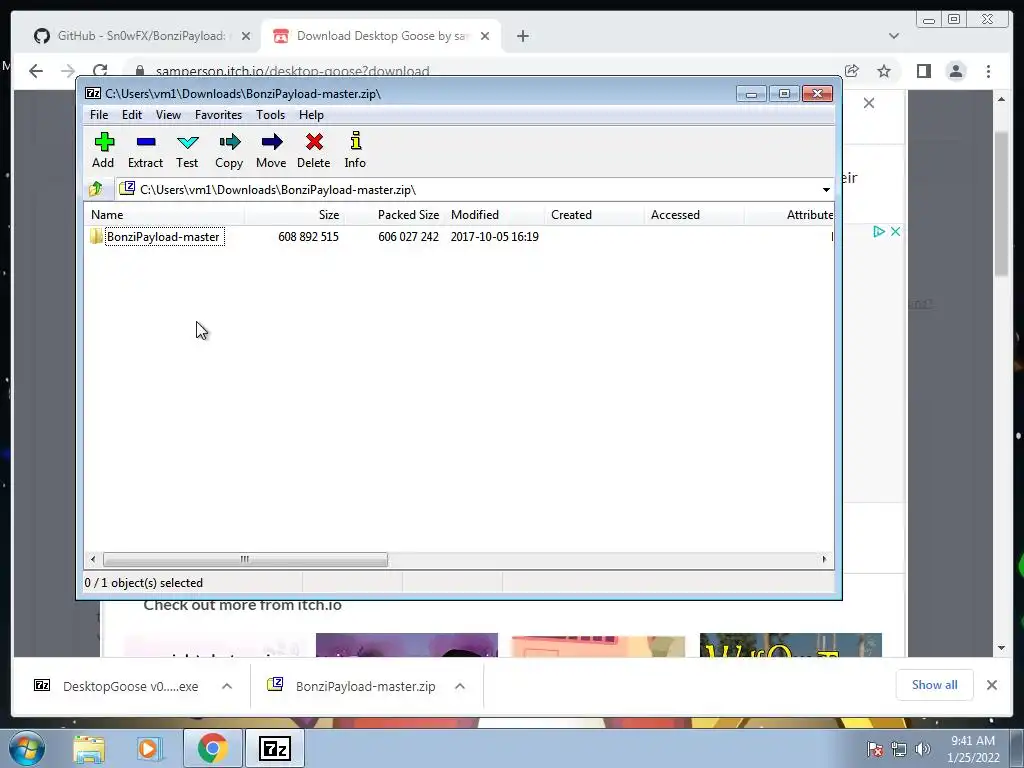Show all downloads
The image size is (1024, 768).
[x=935, y=685]
